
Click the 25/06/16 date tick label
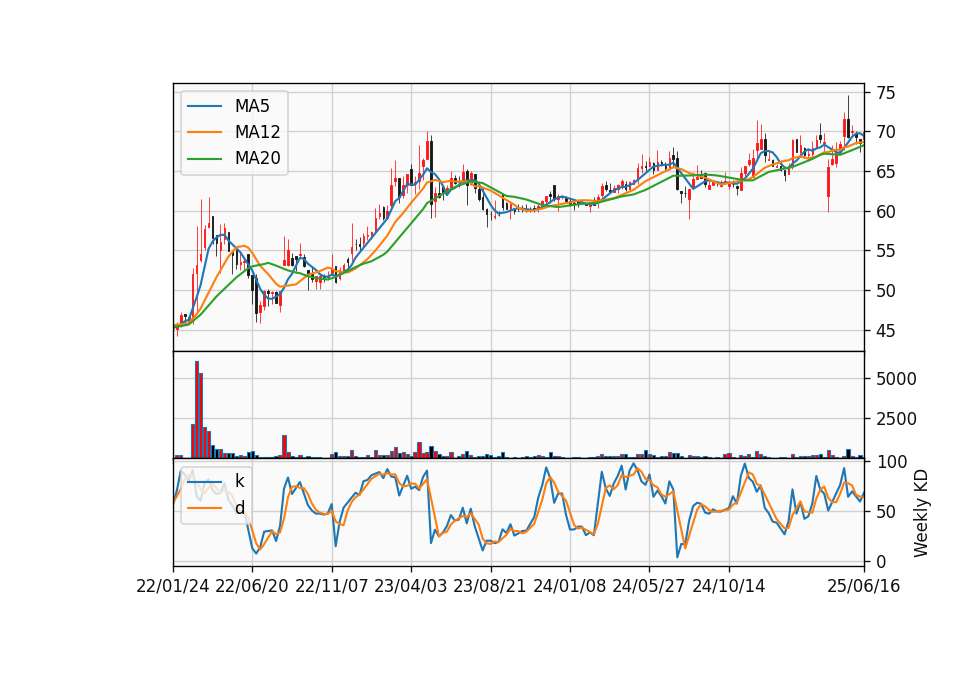pos(864,587)
